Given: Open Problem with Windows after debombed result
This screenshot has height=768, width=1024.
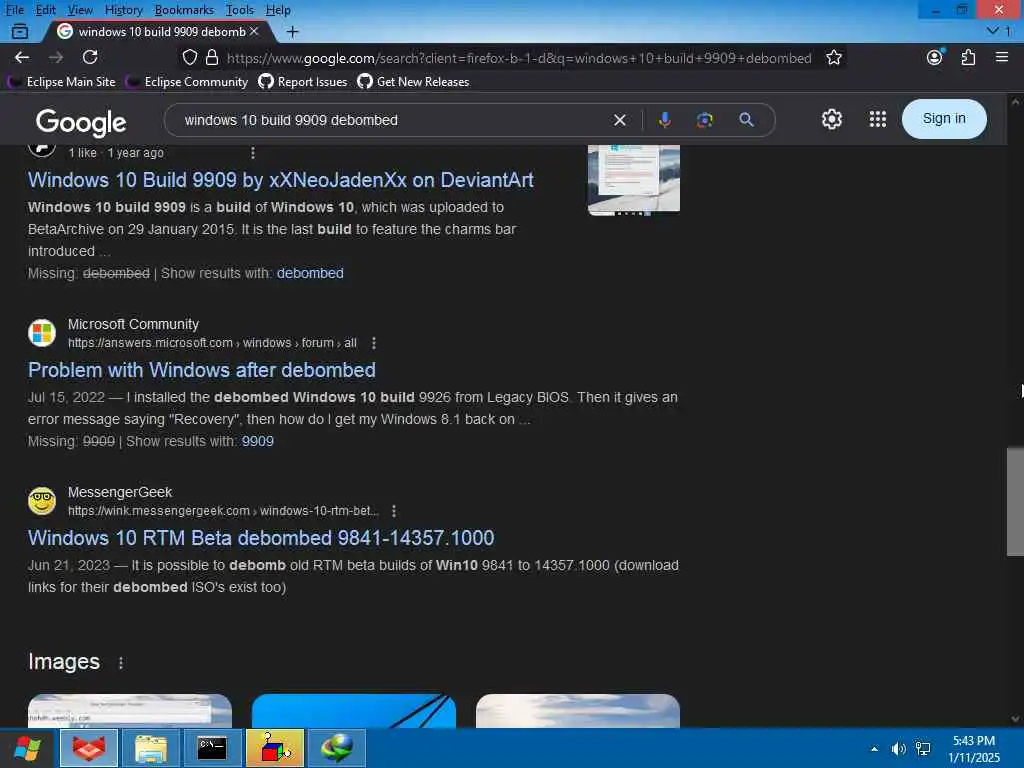Looking at the screenshot, I should point(202,370).
